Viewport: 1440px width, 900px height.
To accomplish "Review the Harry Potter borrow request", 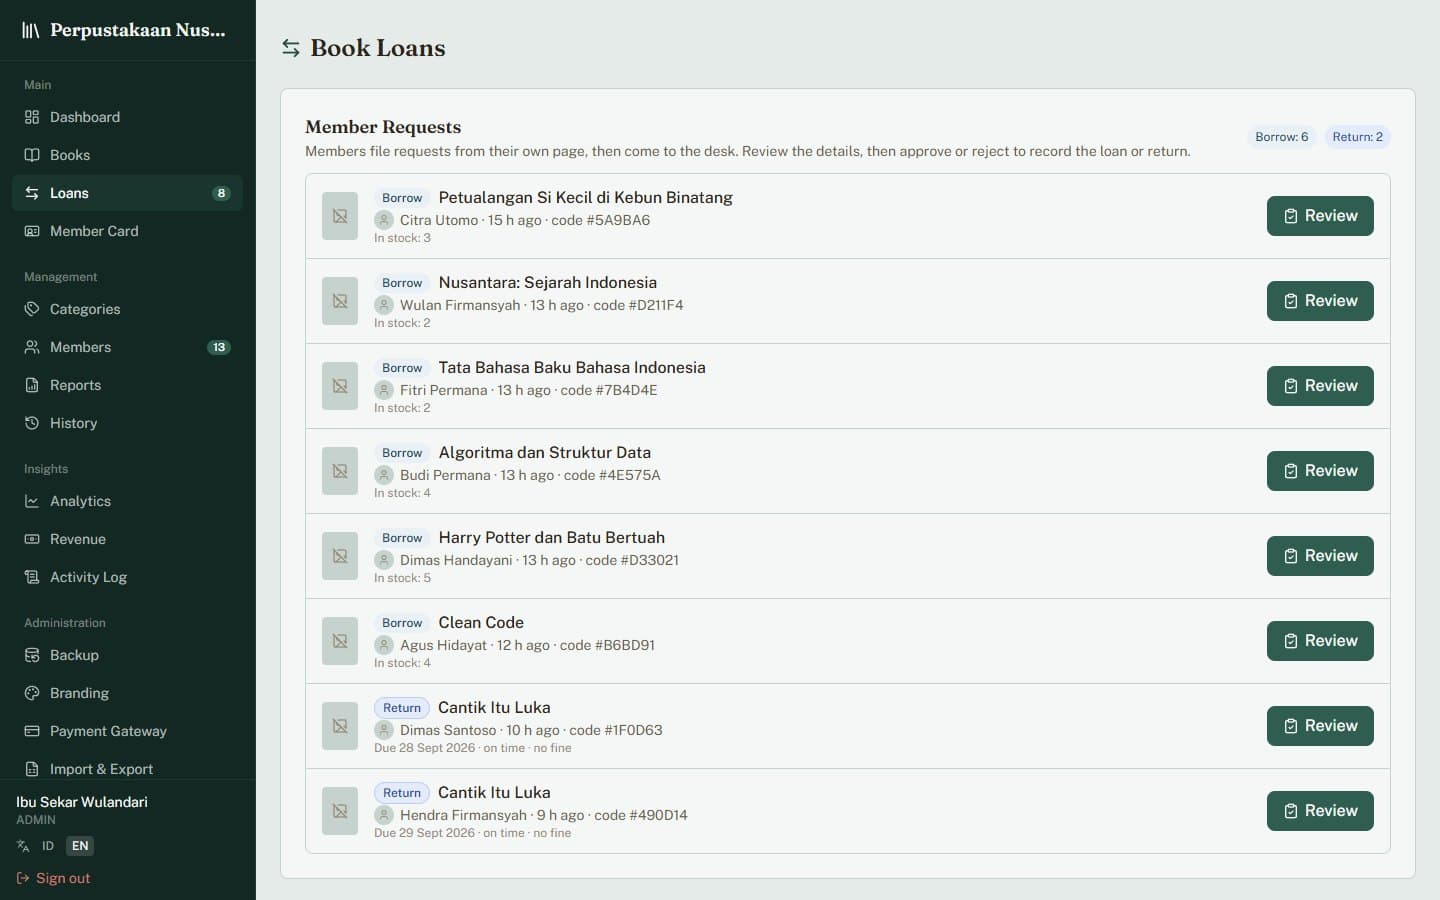I will point(1320,556).
